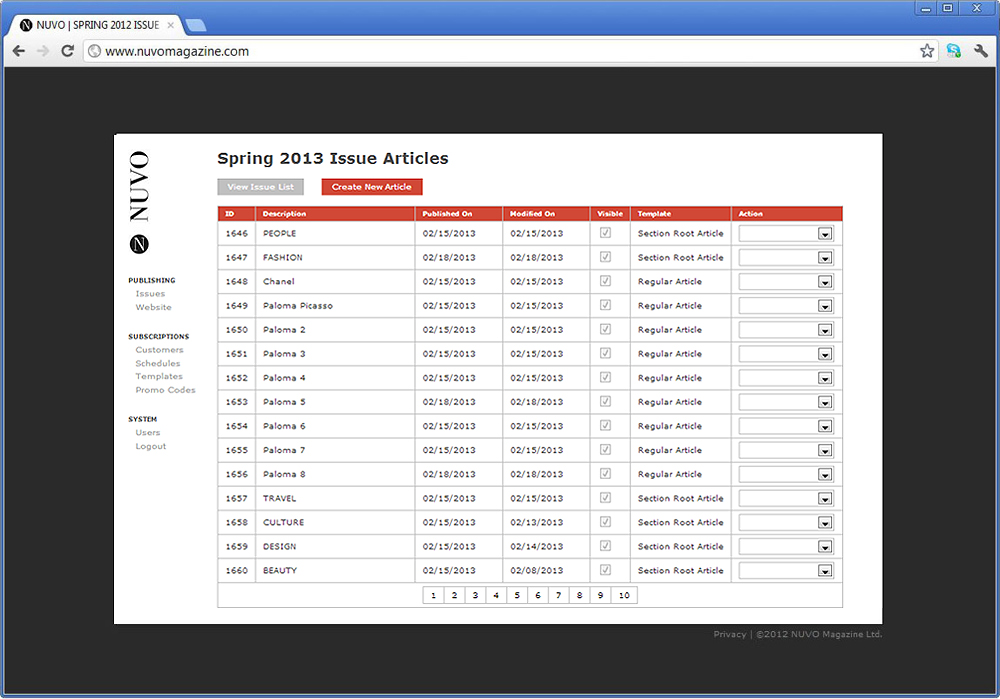
Task: Click the Visible column header
Action: click(610, 214)
